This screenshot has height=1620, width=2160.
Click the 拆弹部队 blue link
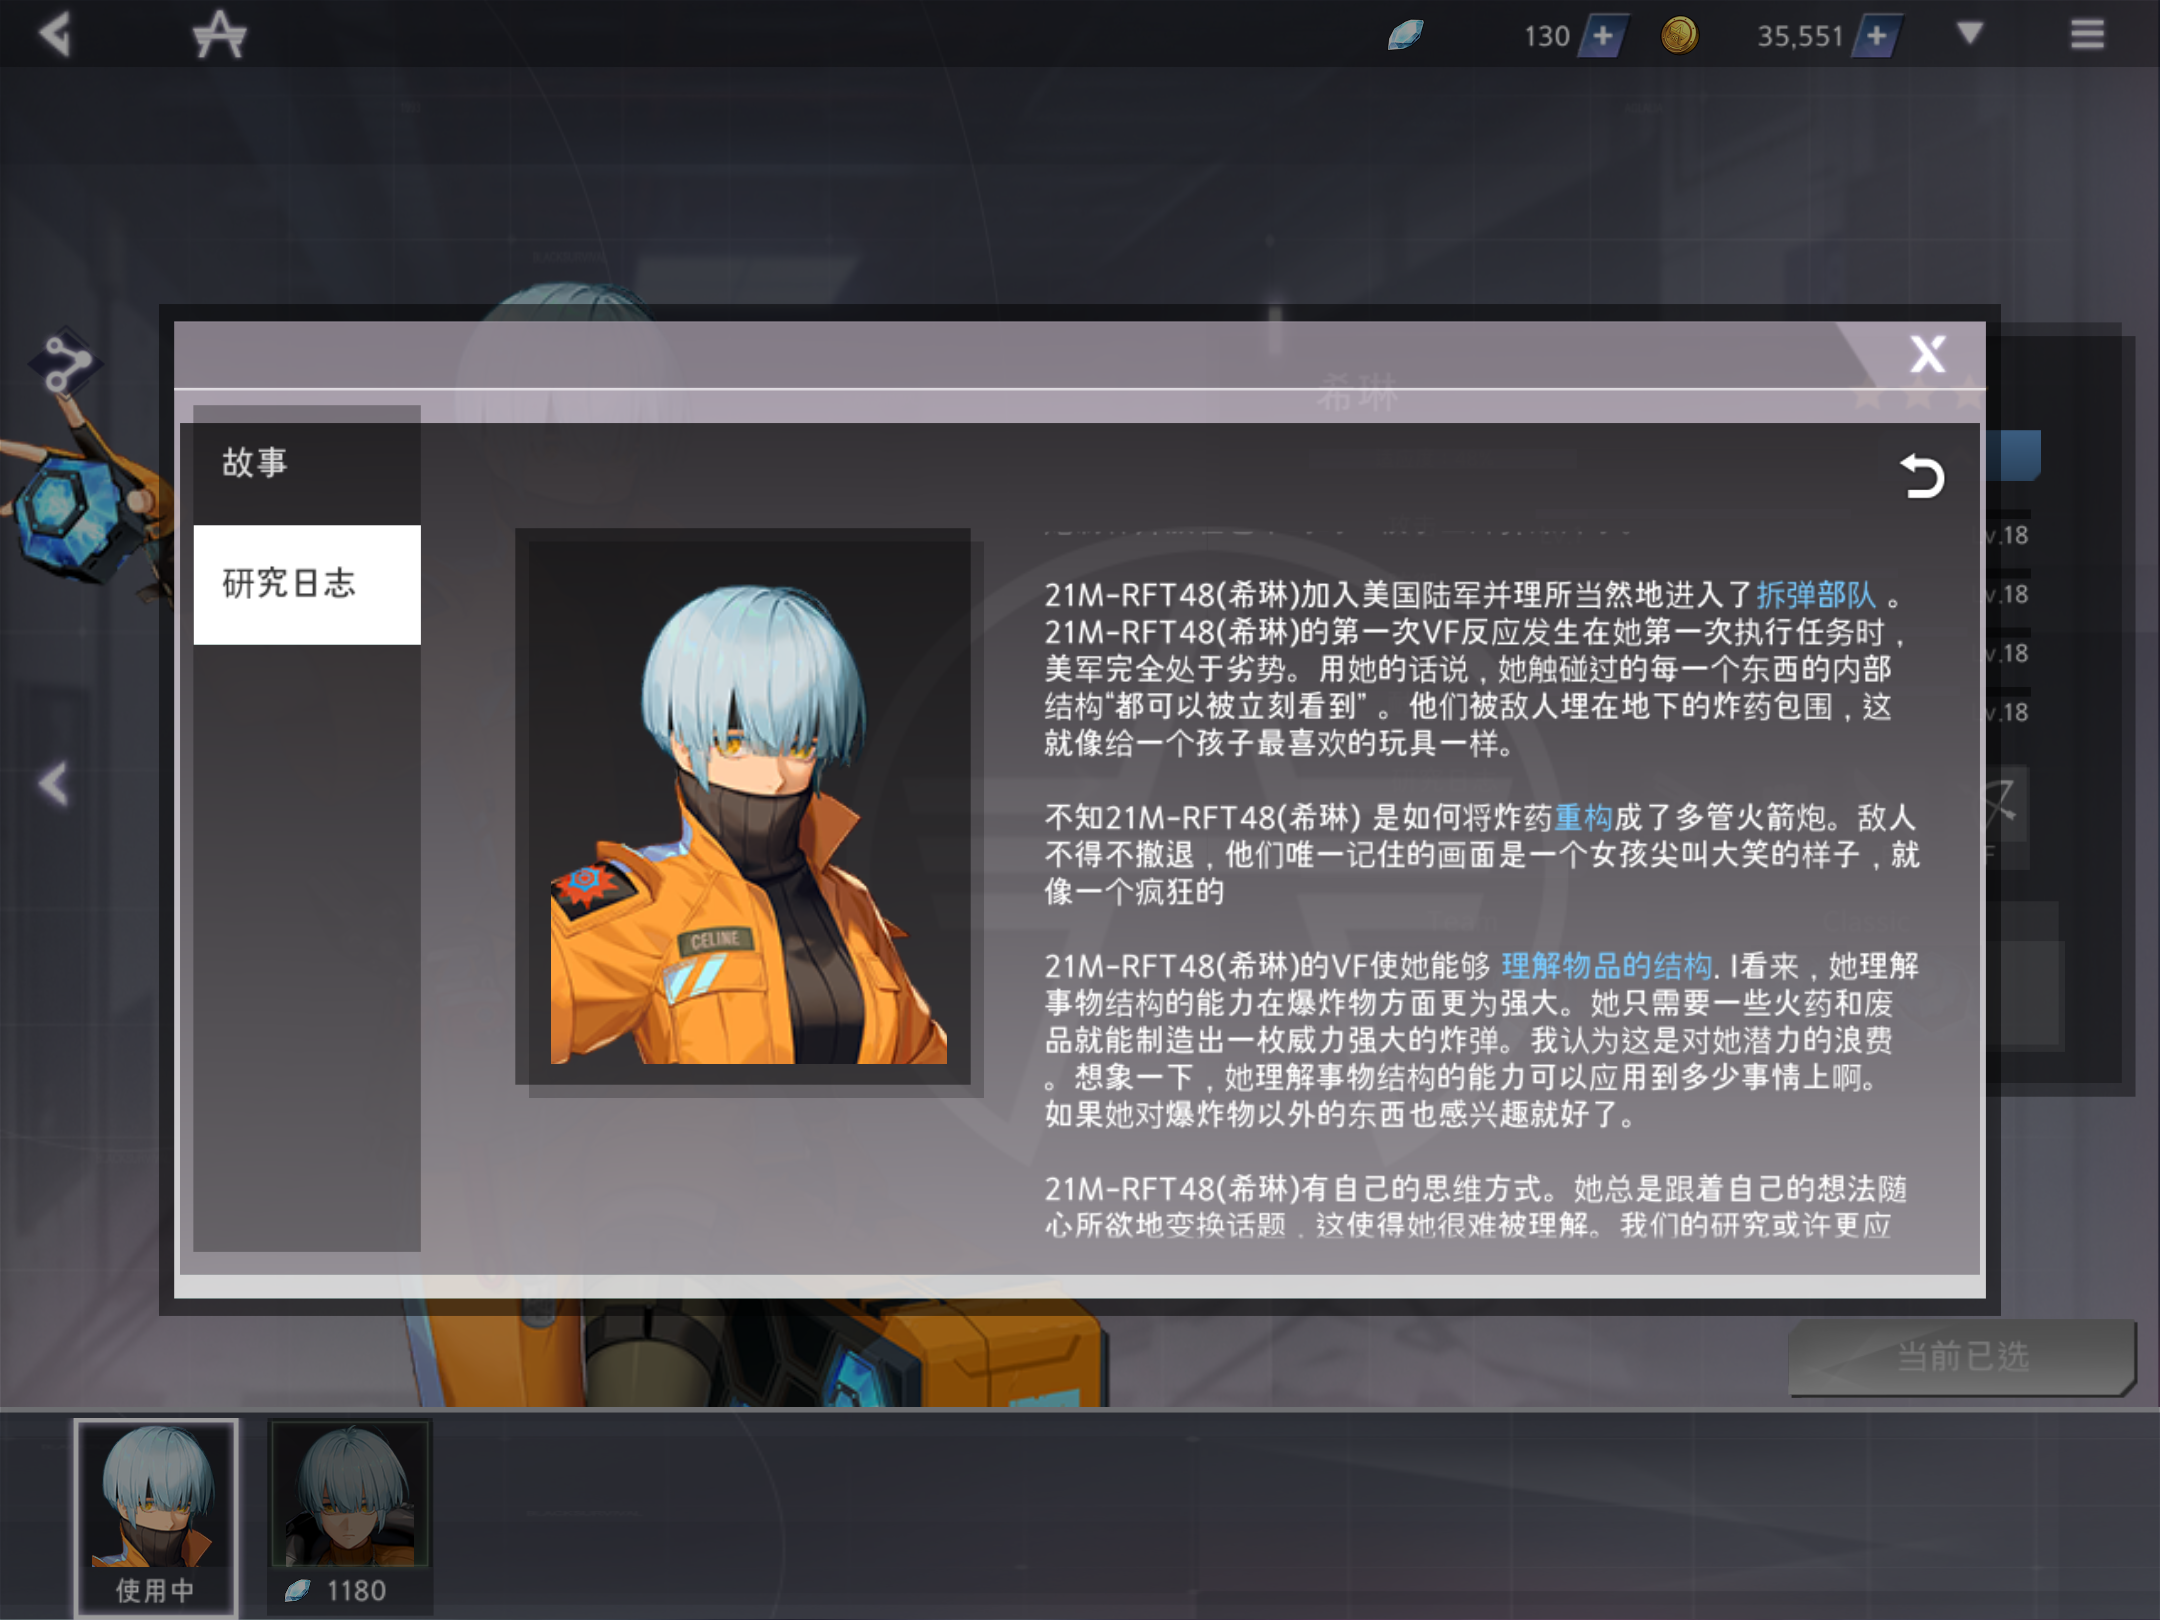1816,595
